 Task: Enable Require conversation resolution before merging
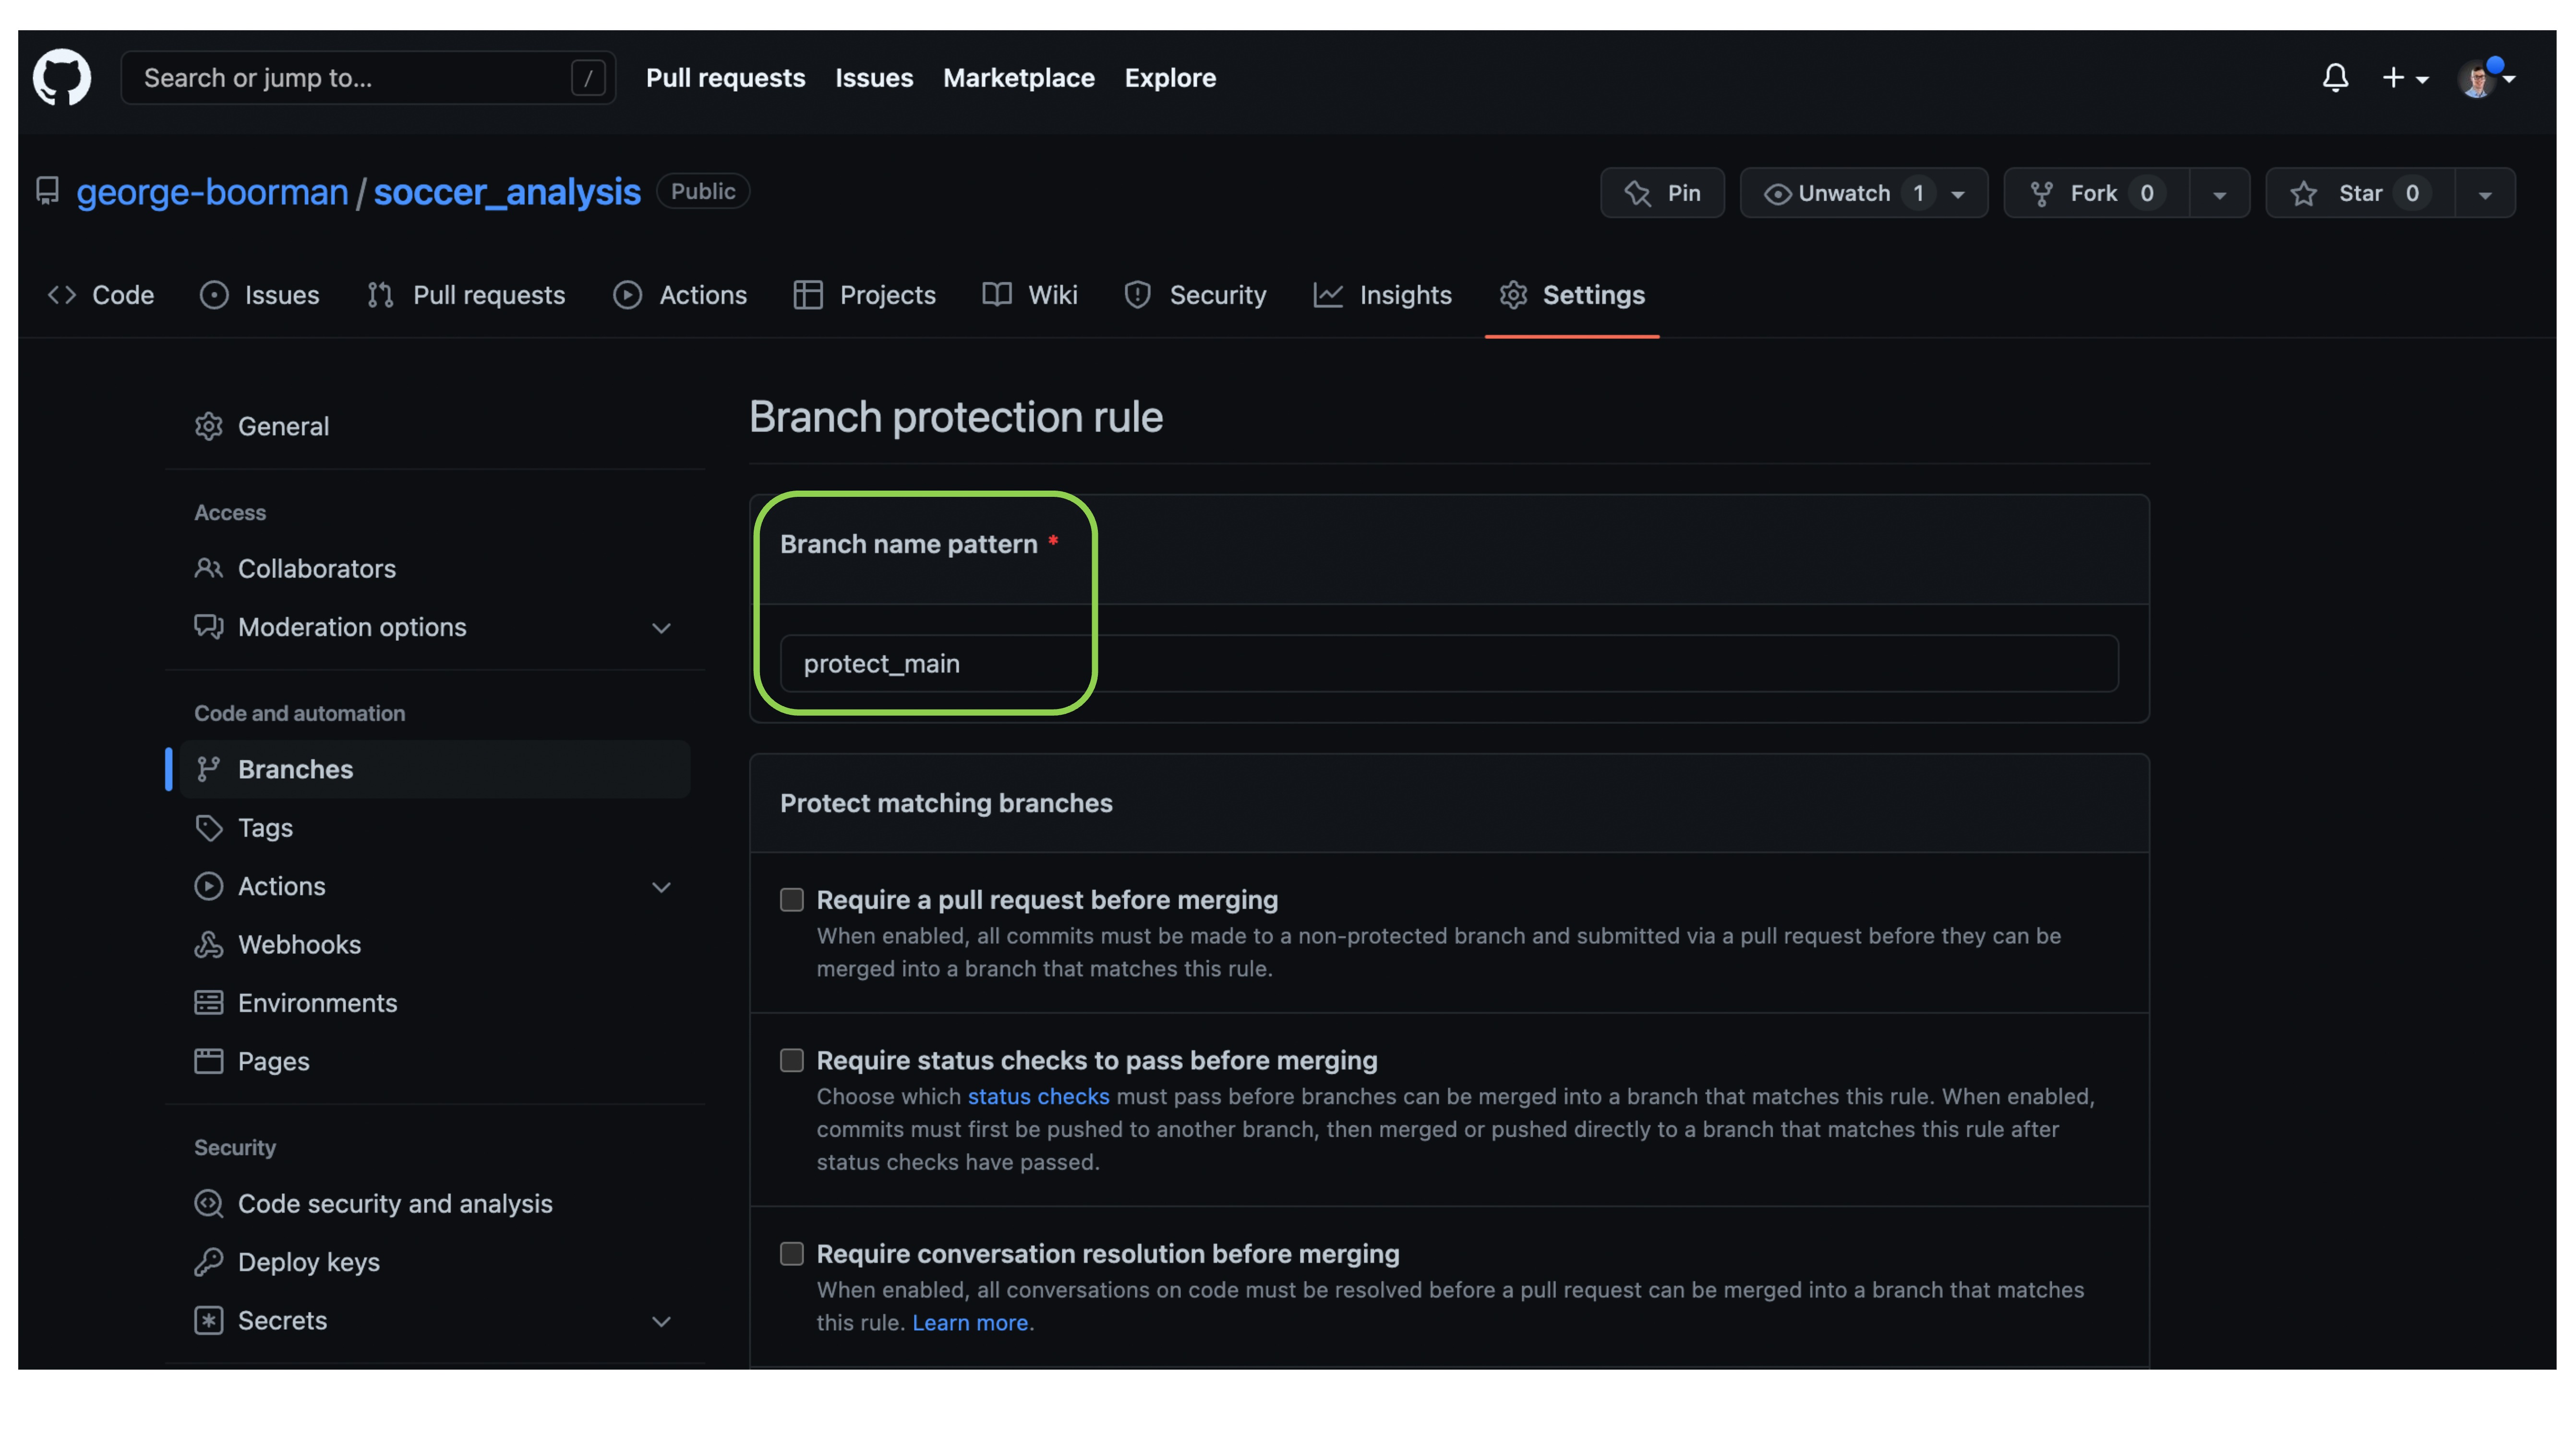pos(792,1254)
